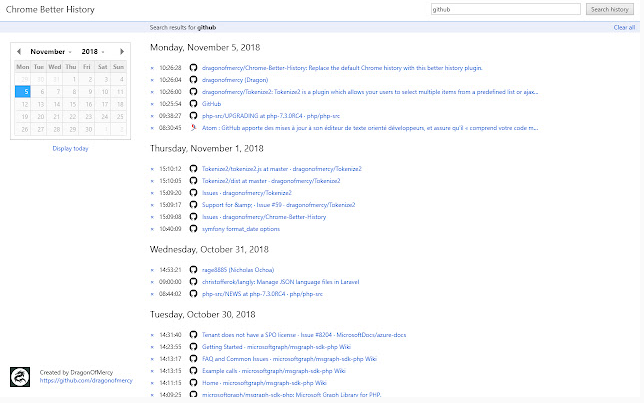644x403 pixels.
Task: Click the Chrome Better History title
Action: click(50, 9)
